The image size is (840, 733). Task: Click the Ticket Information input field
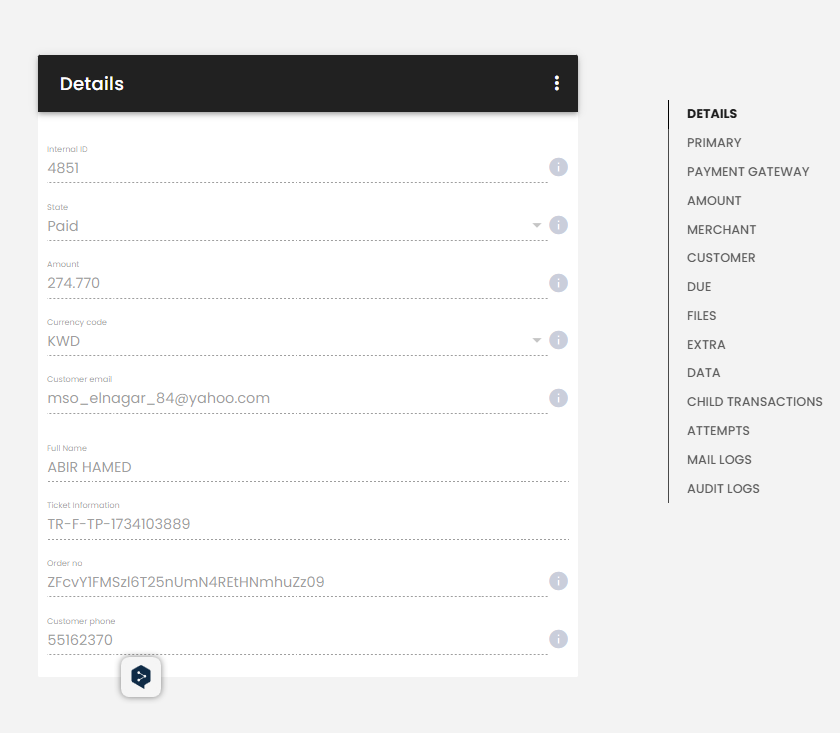point(308,525)
